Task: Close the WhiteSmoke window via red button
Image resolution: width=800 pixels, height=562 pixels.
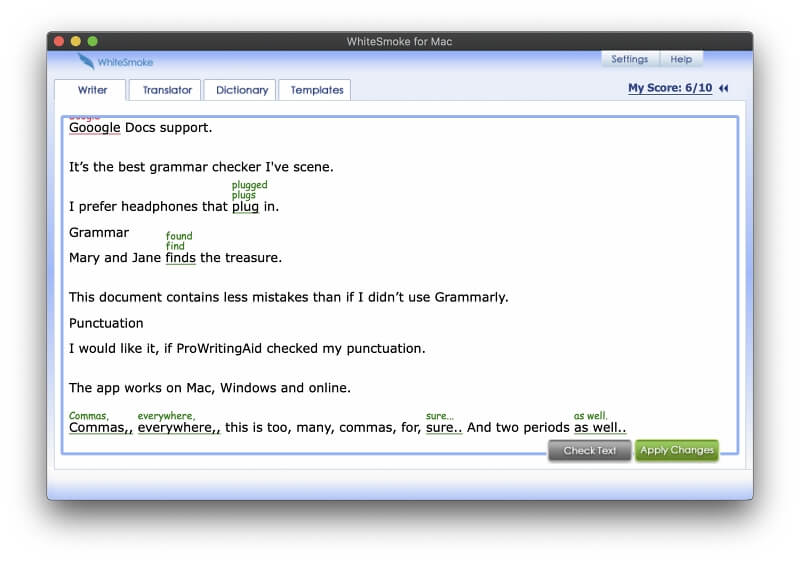Action: pos(59,41)
